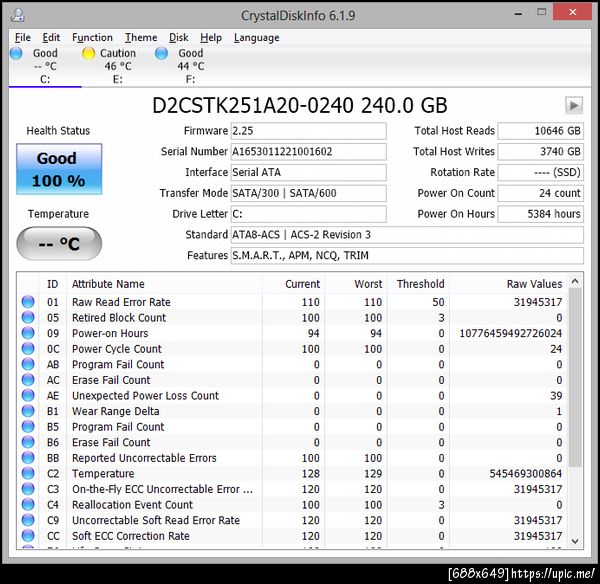This screenshot has height=584, width=600.
Task: Click the Drive Letter C: field
Action: [308, 214]
